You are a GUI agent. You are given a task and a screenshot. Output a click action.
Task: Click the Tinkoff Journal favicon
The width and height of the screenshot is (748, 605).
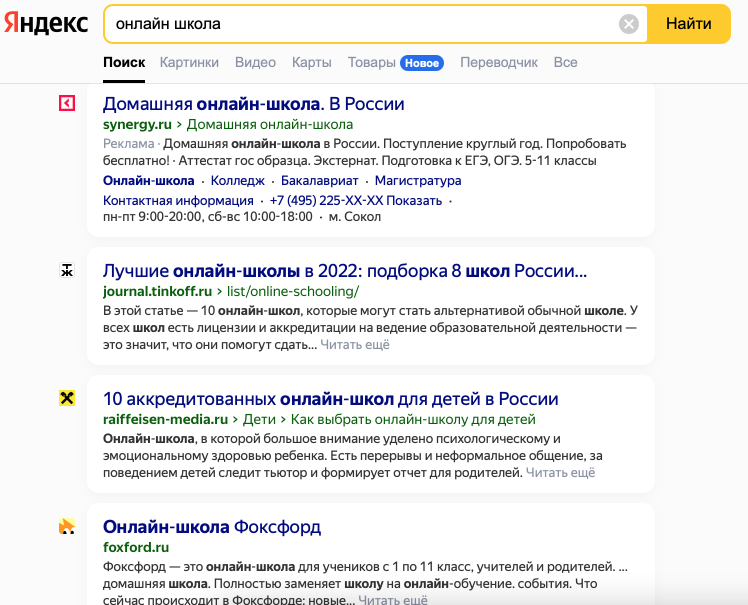(67, 270)
